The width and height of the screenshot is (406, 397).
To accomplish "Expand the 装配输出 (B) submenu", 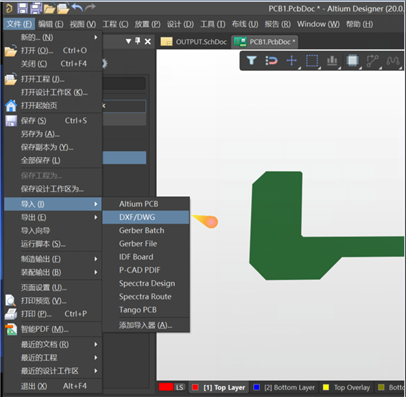I will pos(53,272).
